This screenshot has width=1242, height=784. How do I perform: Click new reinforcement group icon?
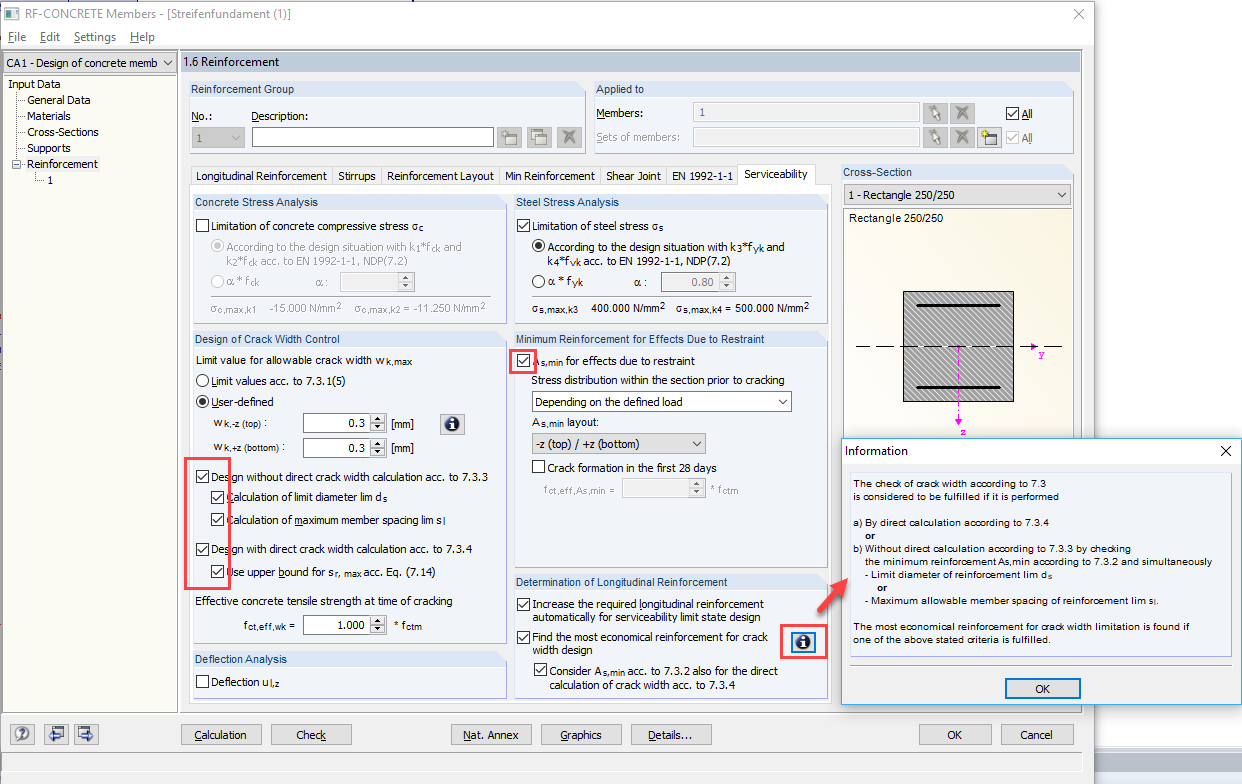click(510, 138)
